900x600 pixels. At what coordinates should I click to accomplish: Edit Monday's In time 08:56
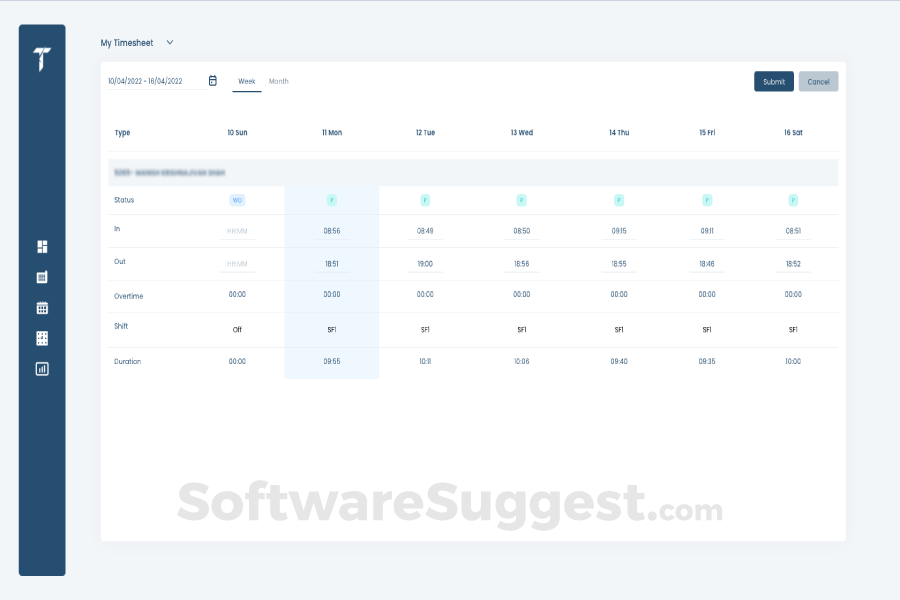click(x=332, y=231)
